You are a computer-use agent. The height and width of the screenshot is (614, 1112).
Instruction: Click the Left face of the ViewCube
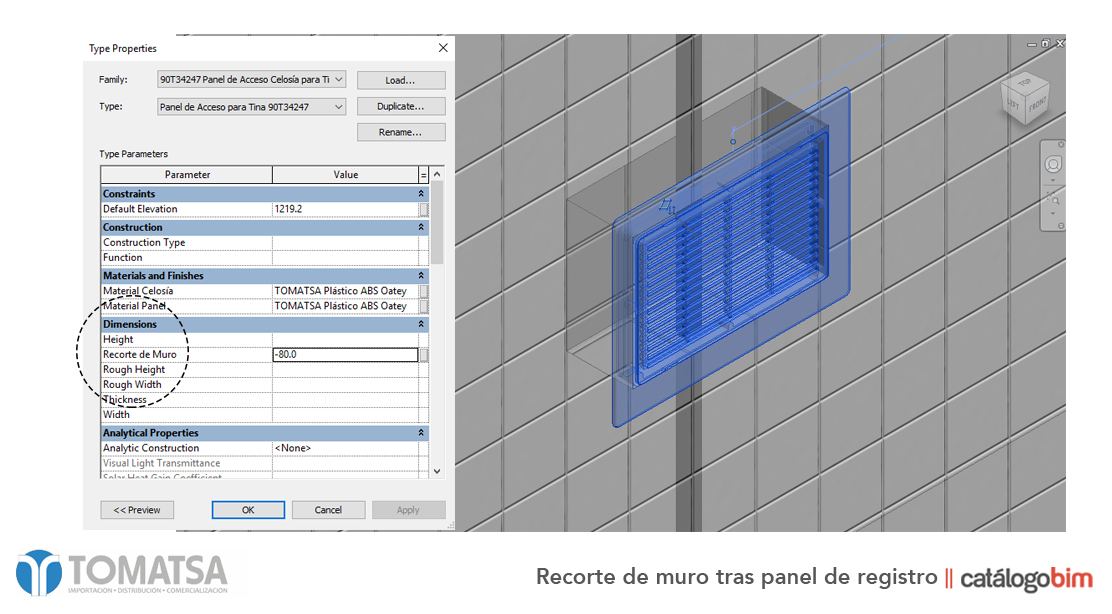coord(1012,103)
